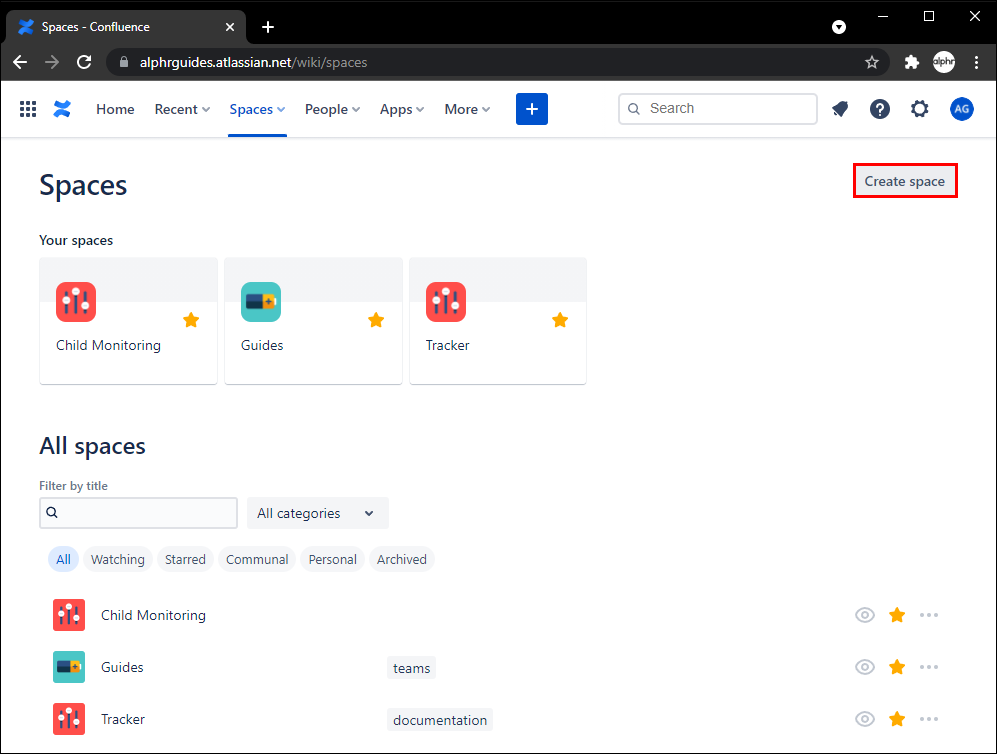Click the teams category label
The image size is (997, 754).
click(411, 668)
